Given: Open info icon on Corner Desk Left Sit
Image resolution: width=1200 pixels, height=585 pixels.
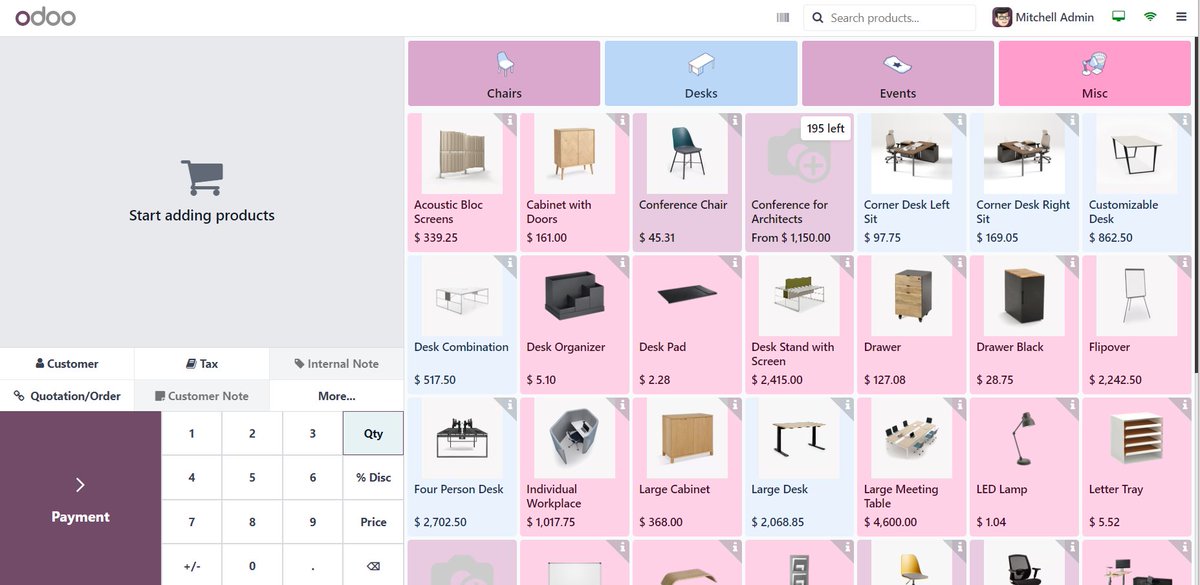Looking at the screenshot, I should 960,120.
